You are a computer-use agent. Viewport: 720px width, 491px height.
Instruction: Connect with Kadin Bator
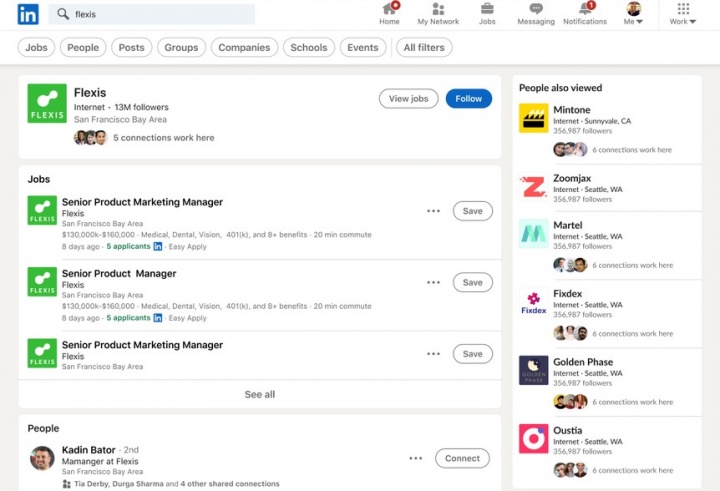click(462, 458)
